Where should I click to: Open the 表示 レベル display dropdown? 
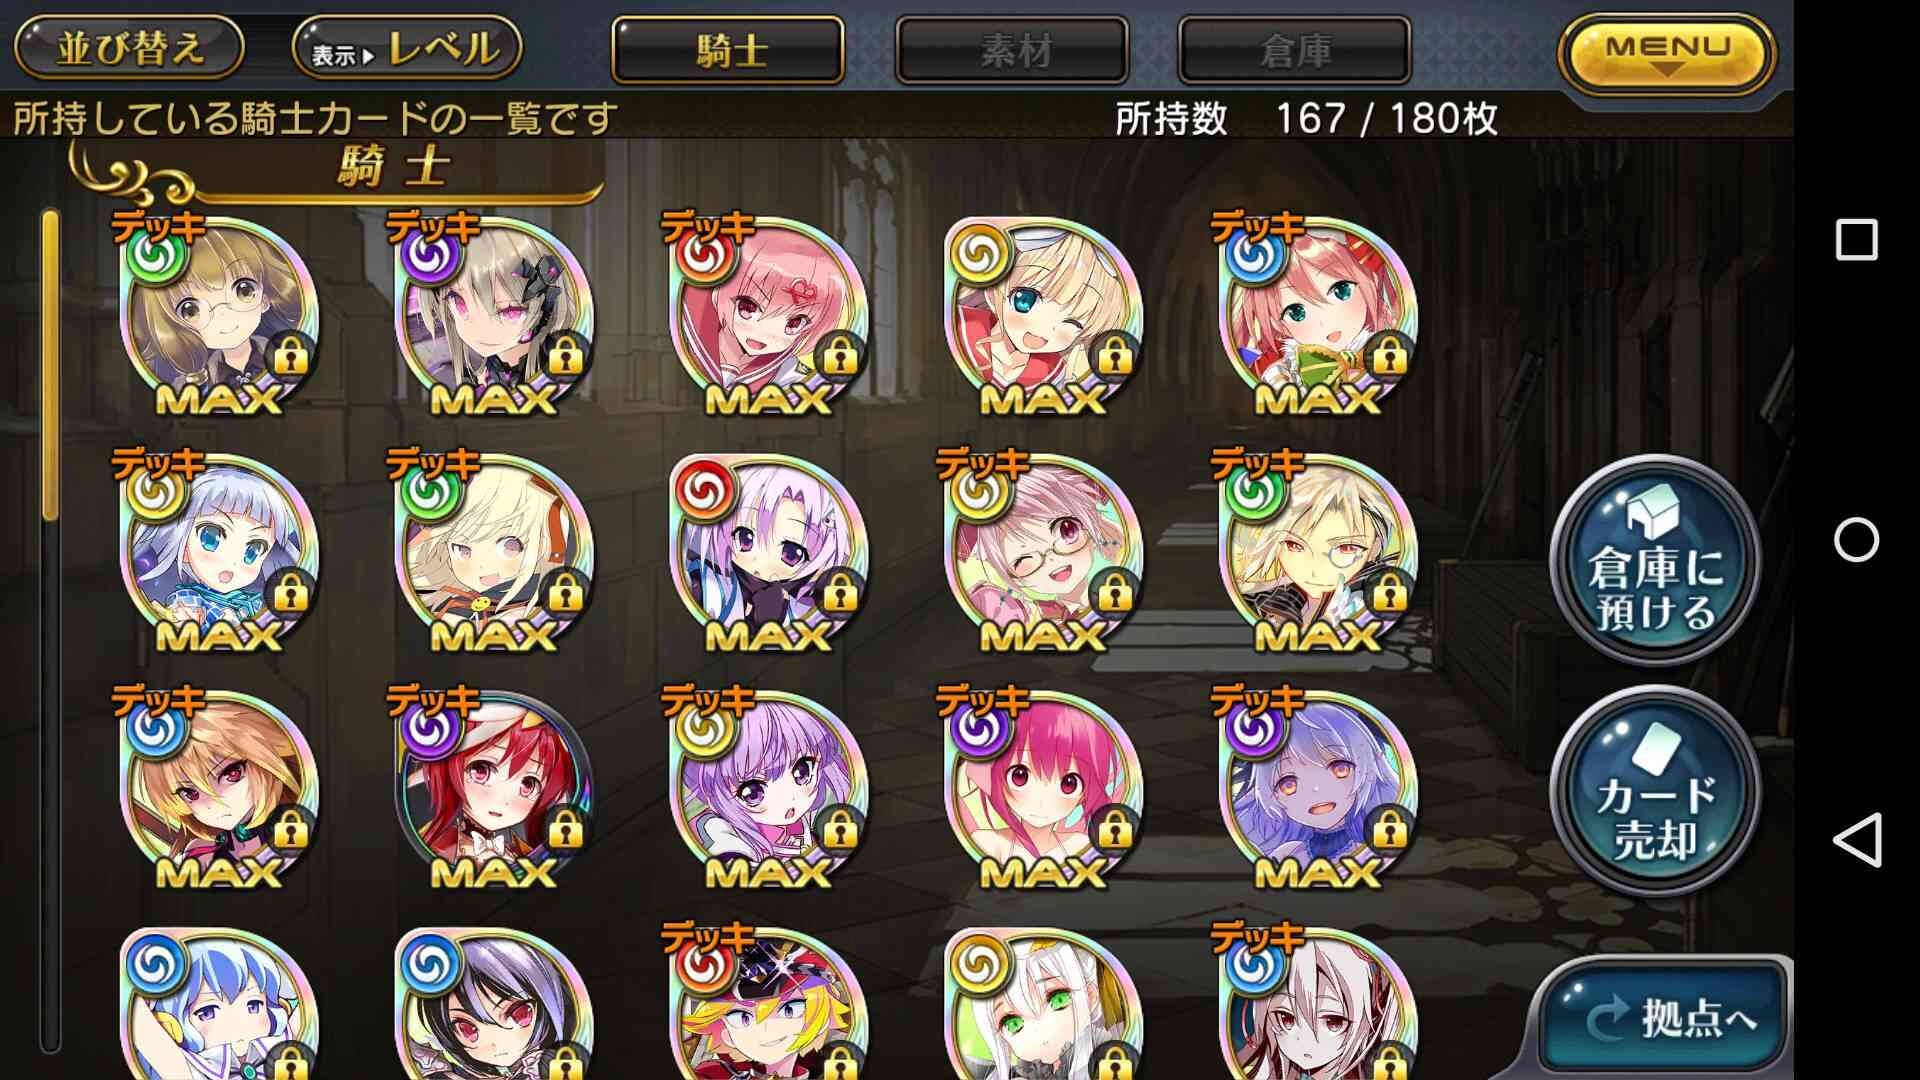[x=407, y=48]
